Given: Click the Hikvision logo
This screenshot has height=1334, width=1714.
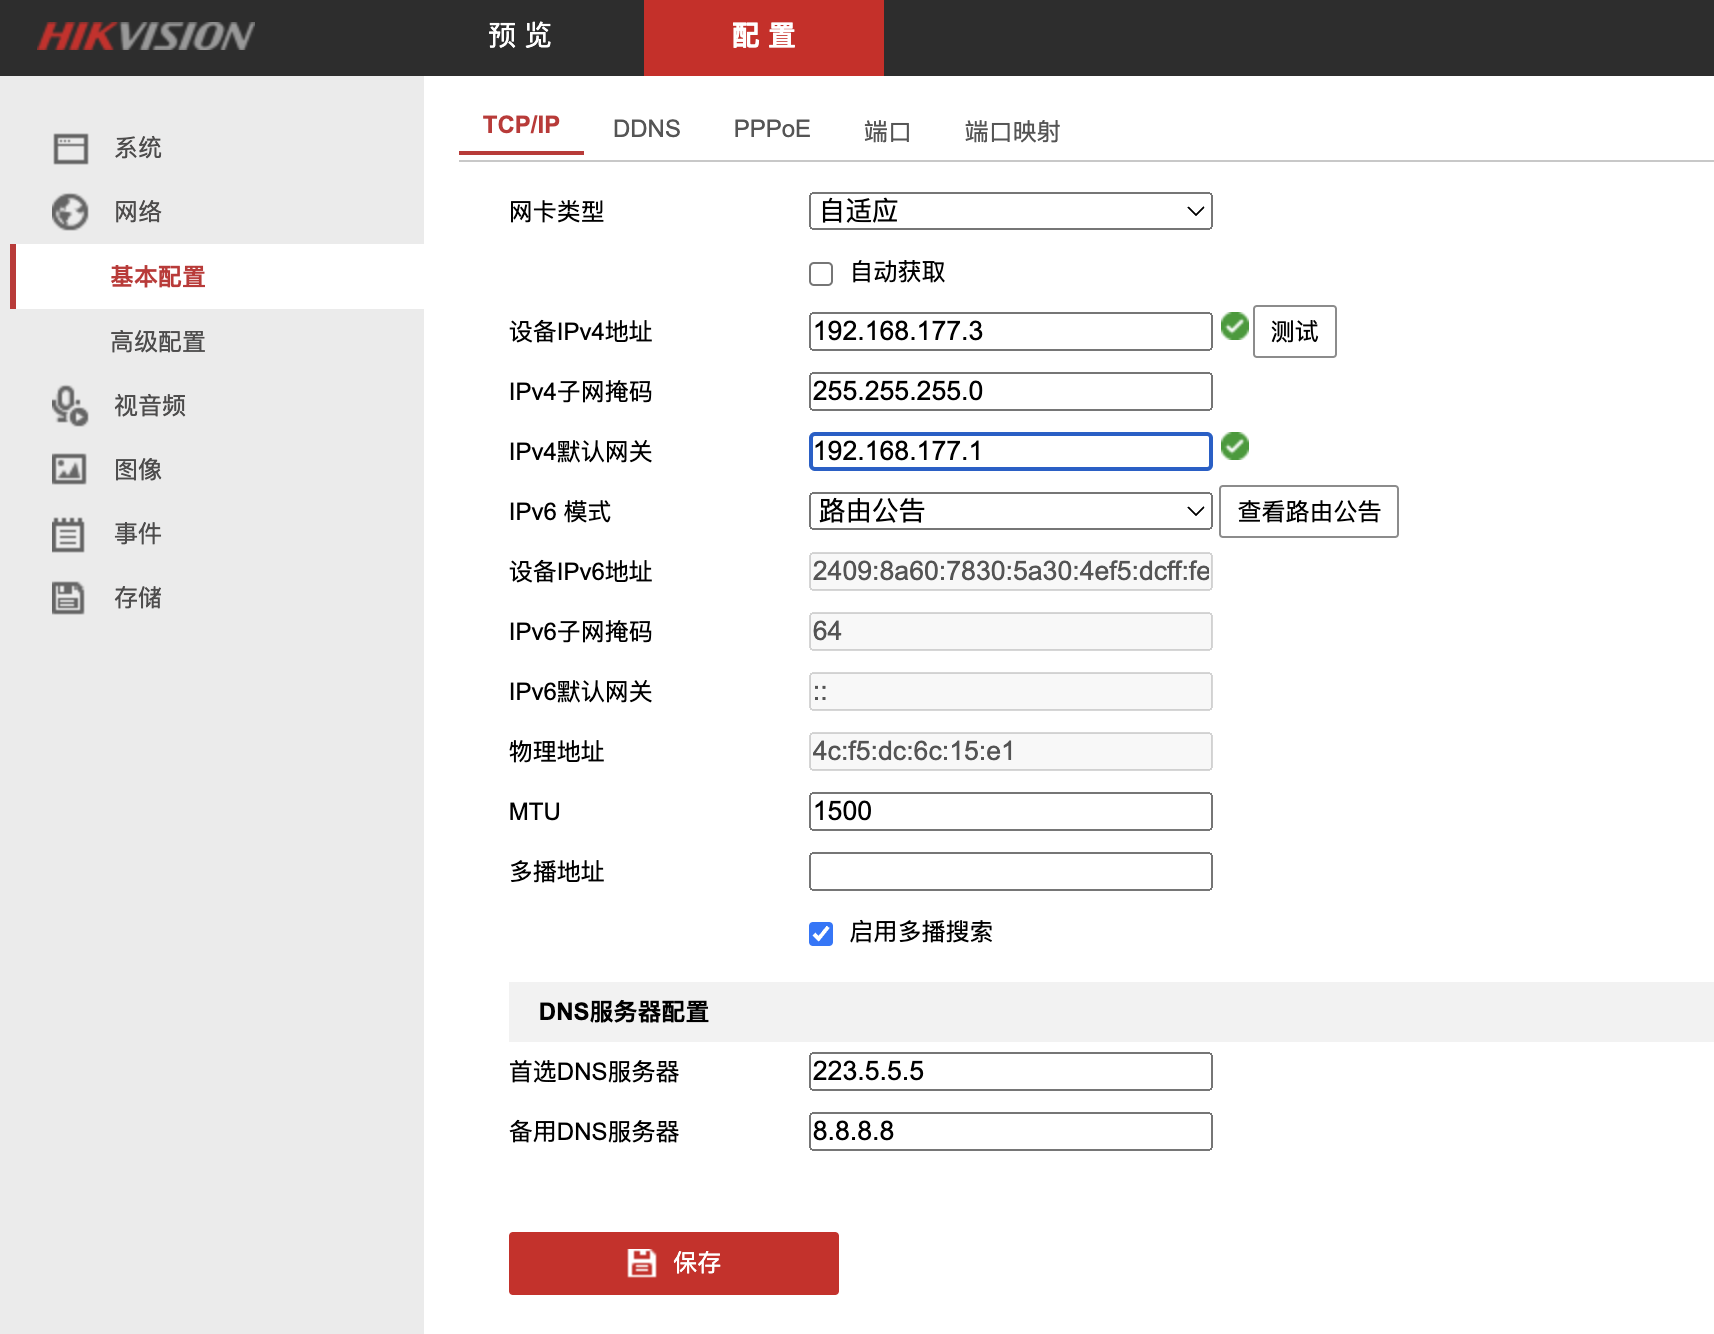Looking at the screenshot, I should pyautogui.click(x=146, y=37).
